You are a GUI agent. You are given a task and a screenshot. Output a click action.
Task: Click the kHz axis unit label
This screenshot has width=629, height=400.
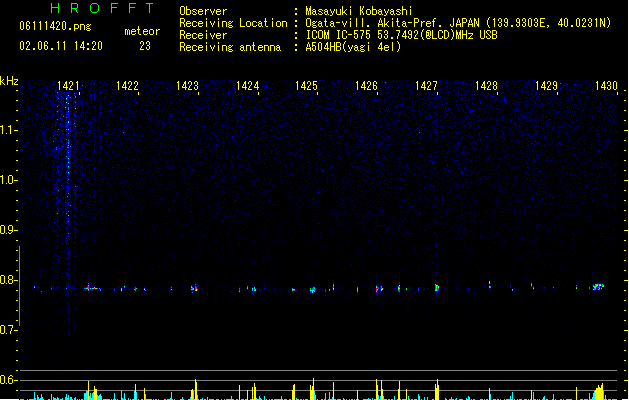point(9,81)
